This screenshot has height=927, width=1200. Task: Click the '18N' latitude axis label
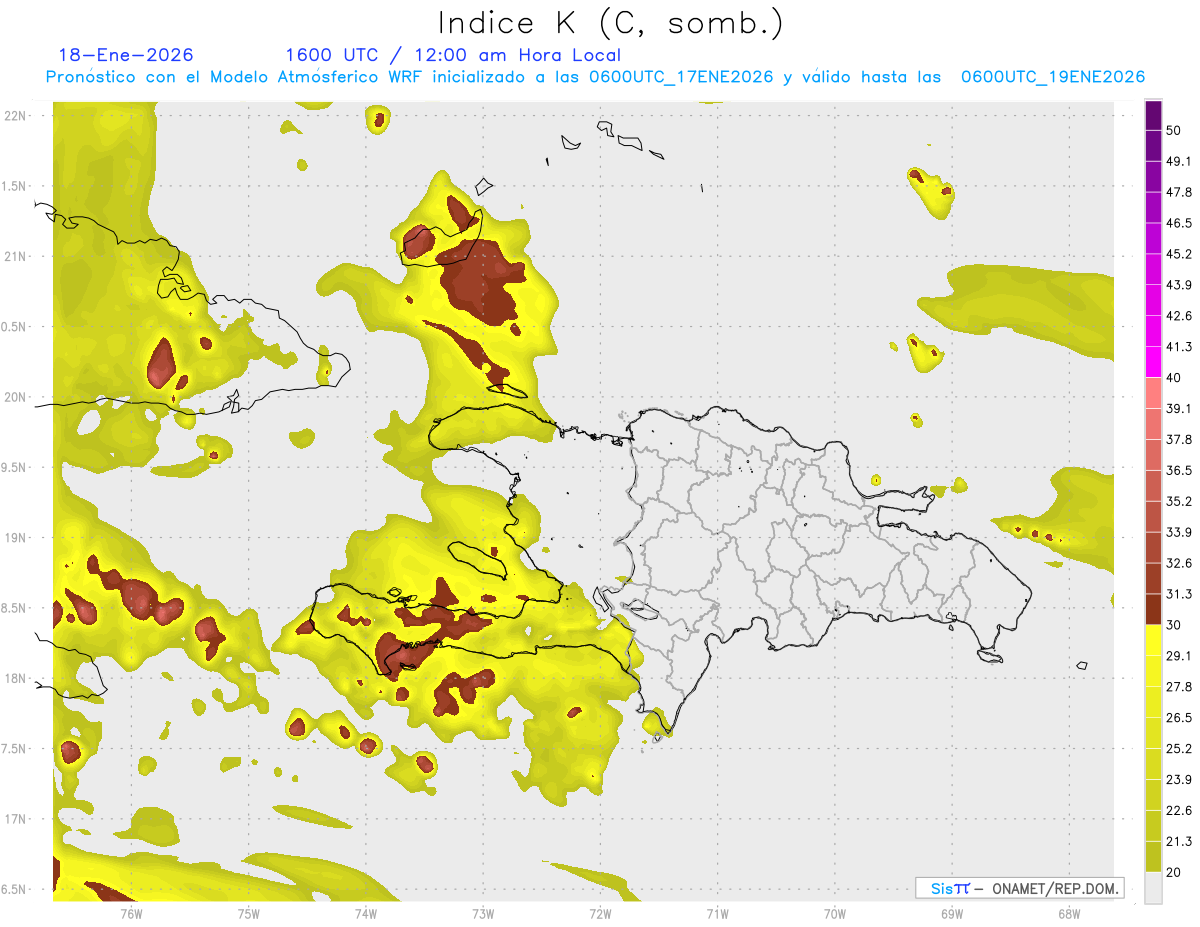[x=16, y=679]
